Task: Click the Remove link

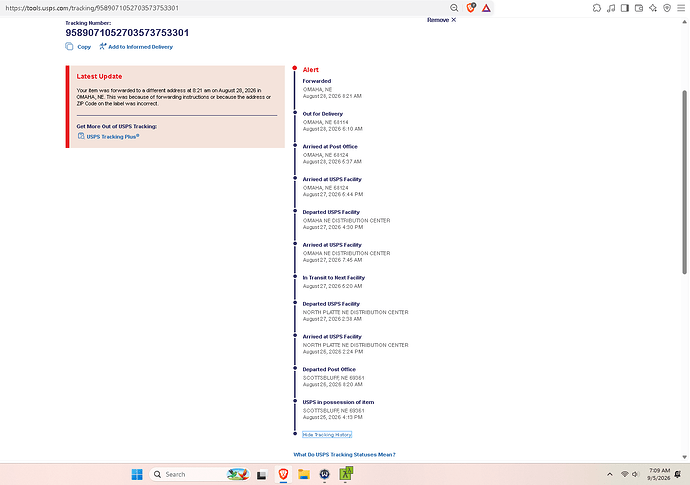Action: (438, 20)
